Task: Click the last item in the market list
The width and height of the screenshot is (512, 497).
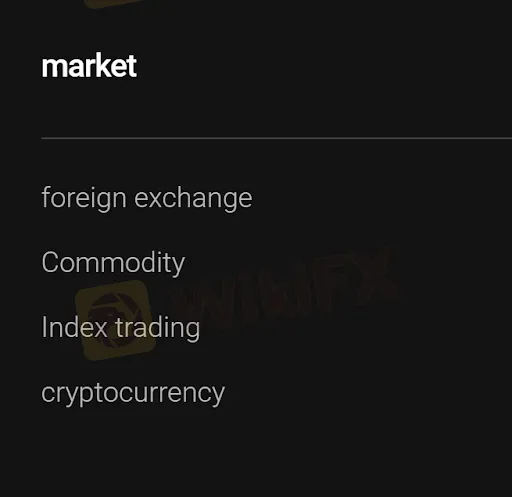Action: pyautogui.click(x=133, y=393)
